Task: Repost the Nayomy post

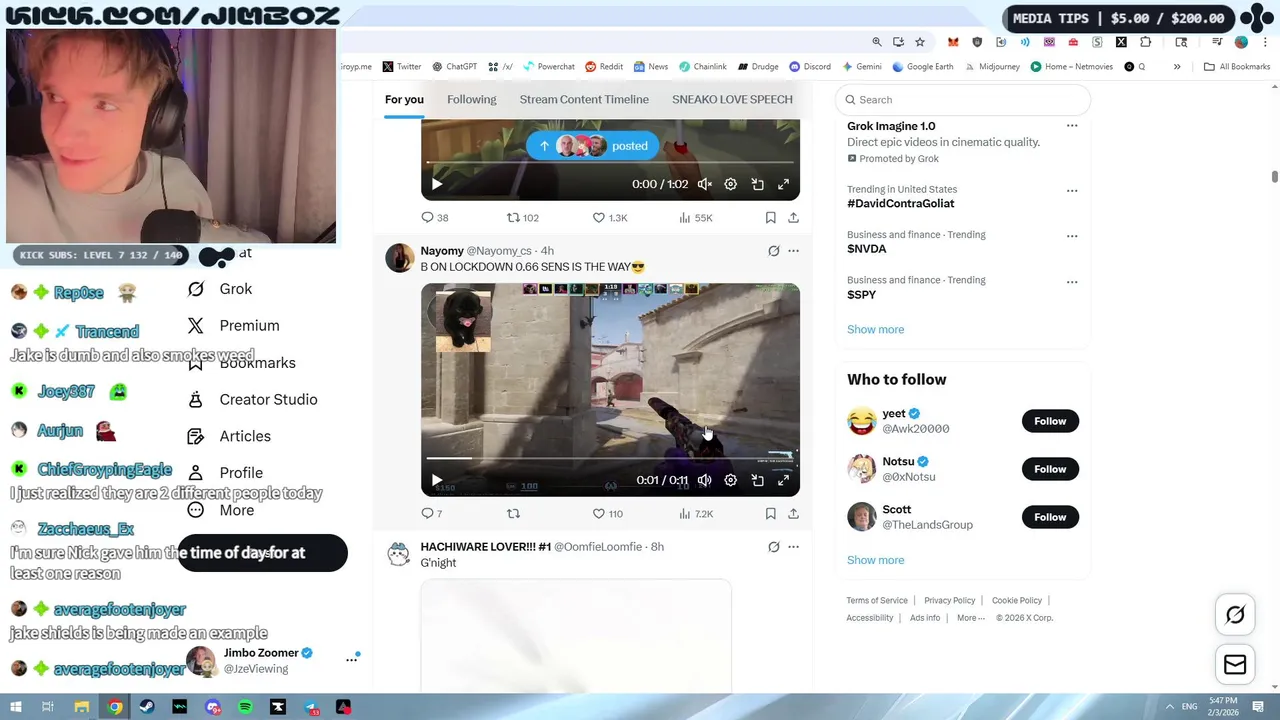Action: [514, 513]
